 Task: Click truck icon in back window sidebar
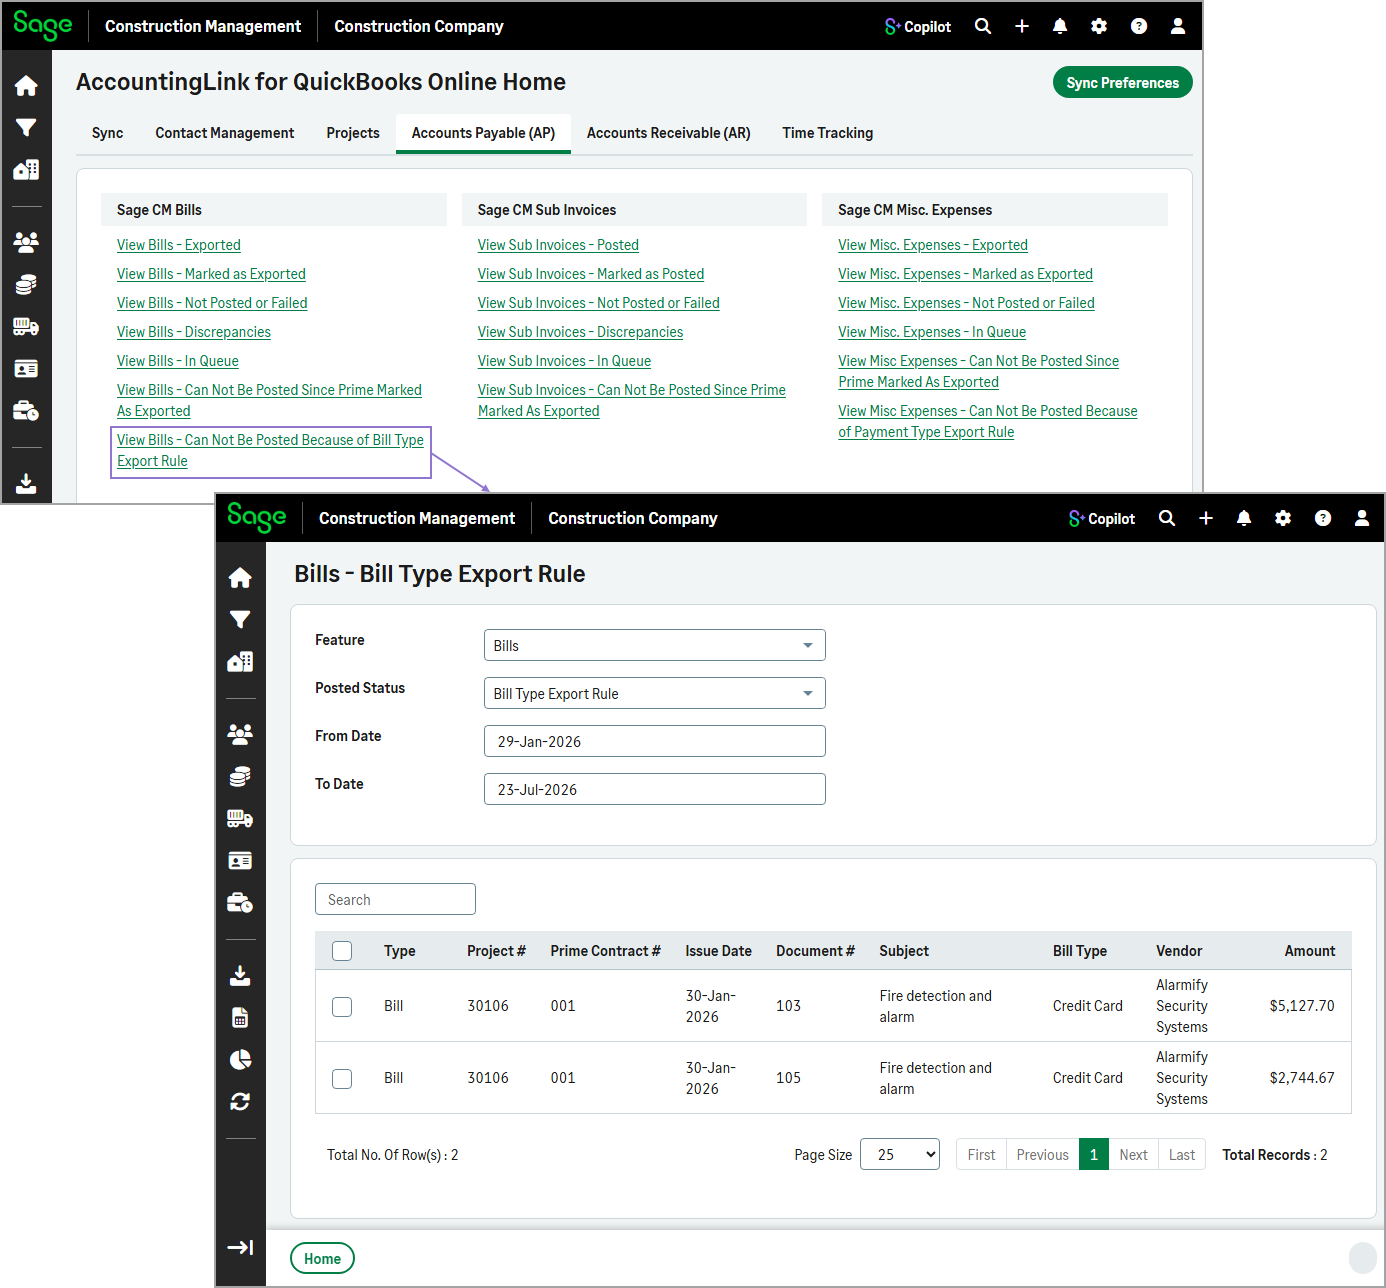coord(26,327)
